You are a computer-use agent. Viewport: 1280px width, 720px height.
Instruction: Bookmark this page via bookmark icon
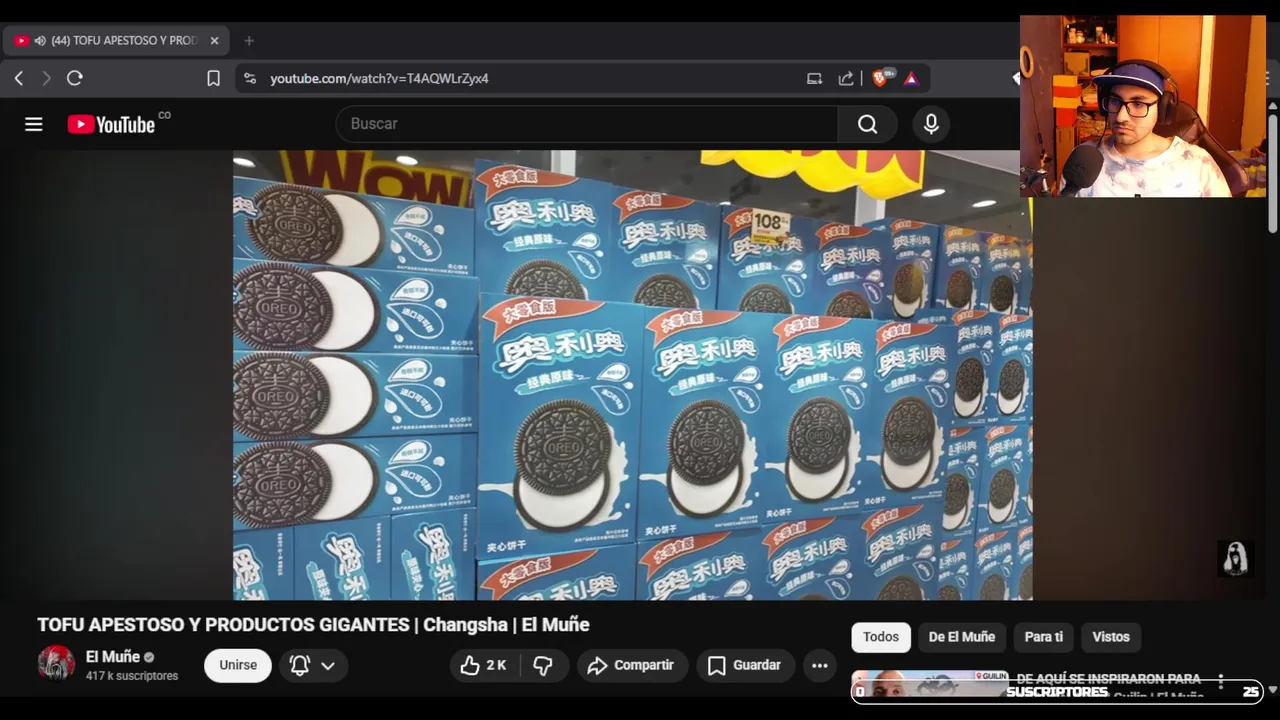point(213,78)
